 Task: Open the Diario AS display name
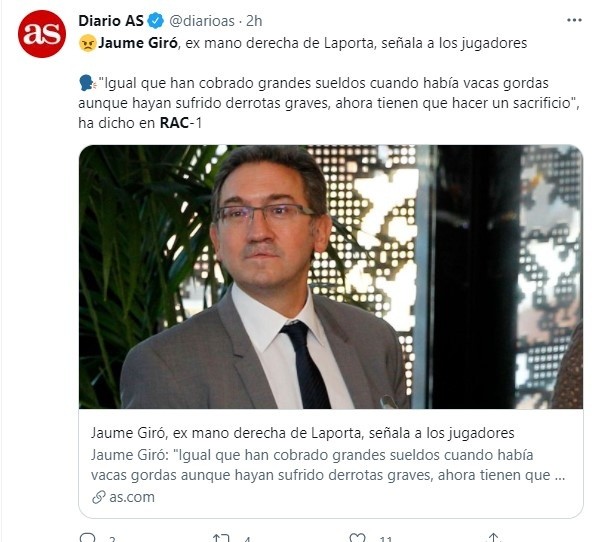[x=111, y=21]
